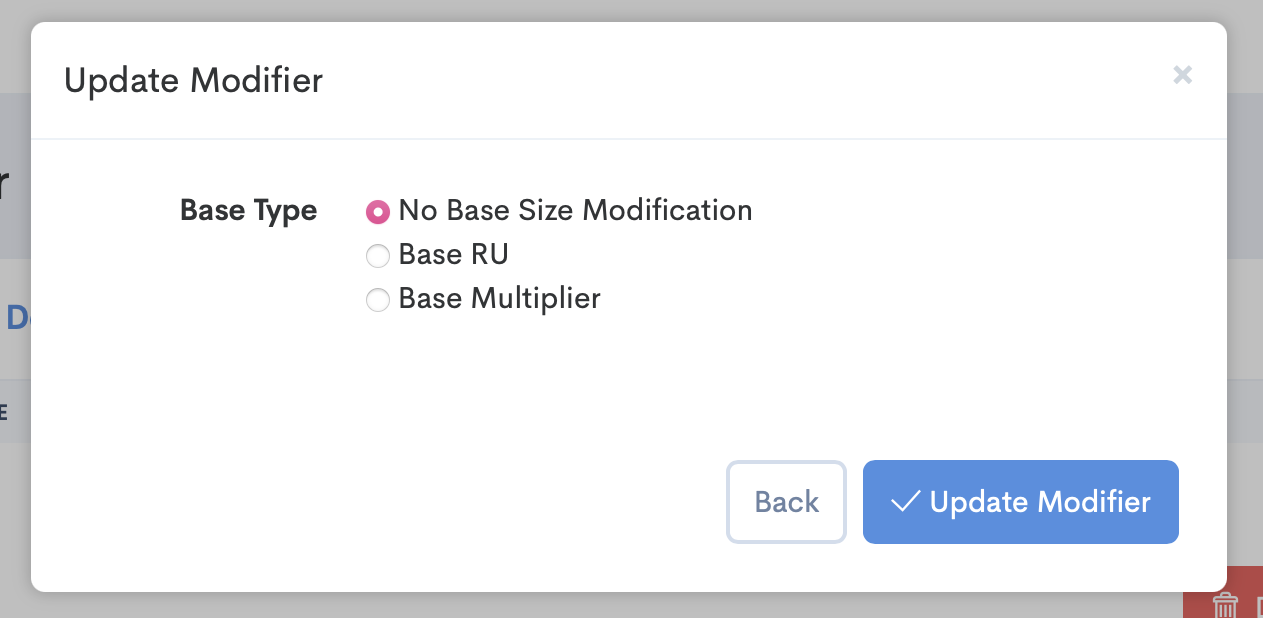Viewport: 1263px width, 618px height.
Task: Click the "No Base Size Modification" label text
Action: click(x=575, y=211)
